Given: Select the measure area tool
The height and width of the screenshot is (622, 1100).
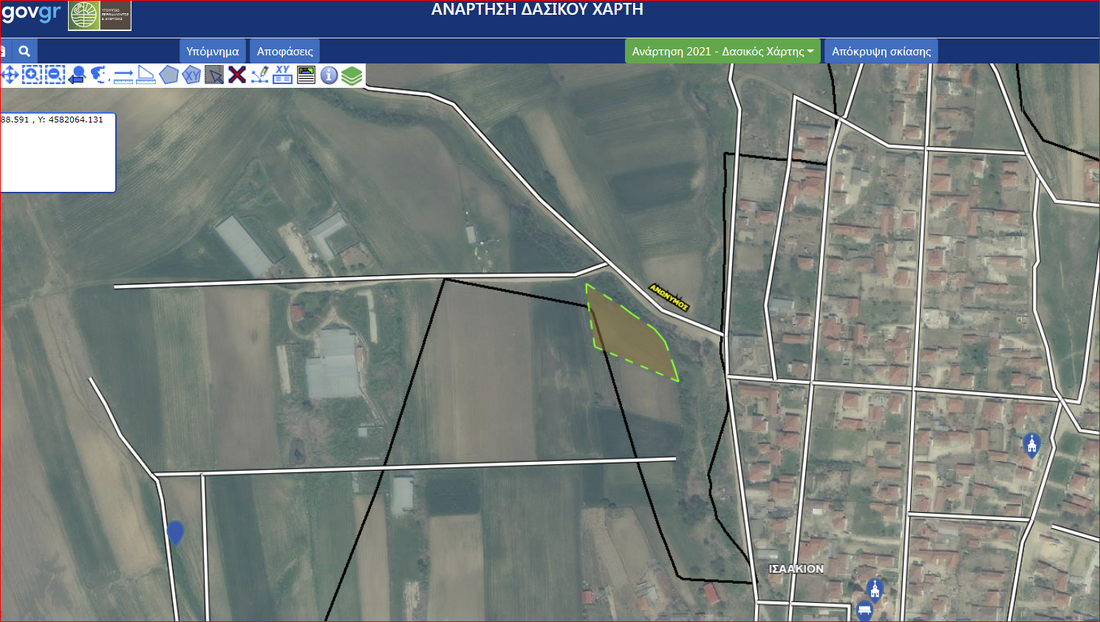Looking at the screenshot, I should [x=146, y=75].
